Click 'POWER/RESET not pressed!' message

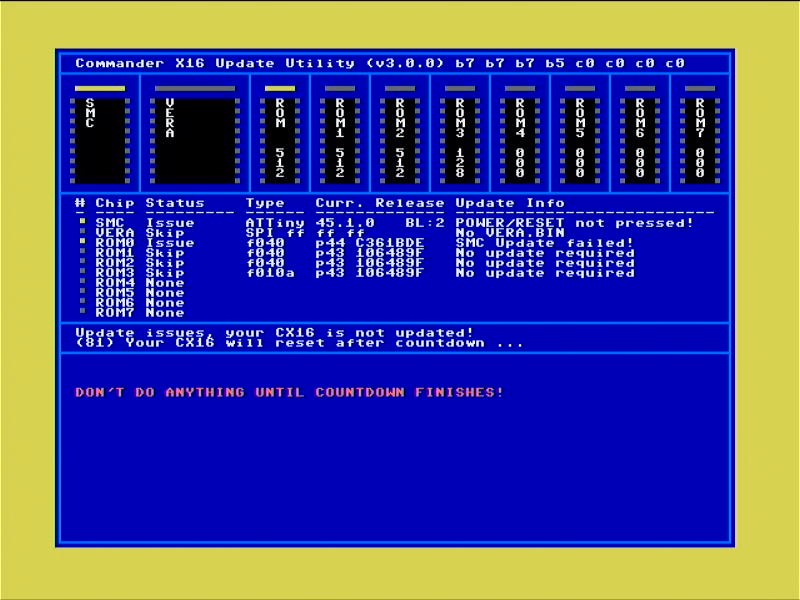pos(575,223)
